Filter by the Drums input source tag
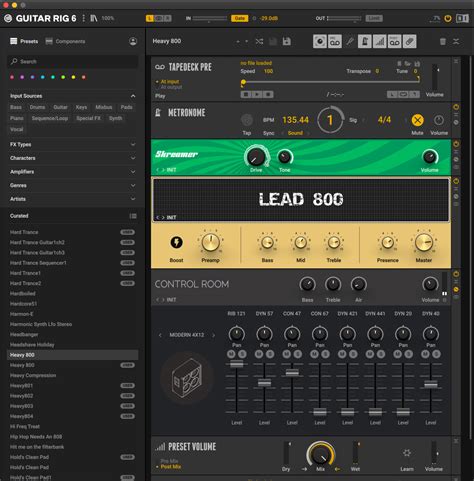The height and width of the screenshot is (481, 474). coord(37,107)
